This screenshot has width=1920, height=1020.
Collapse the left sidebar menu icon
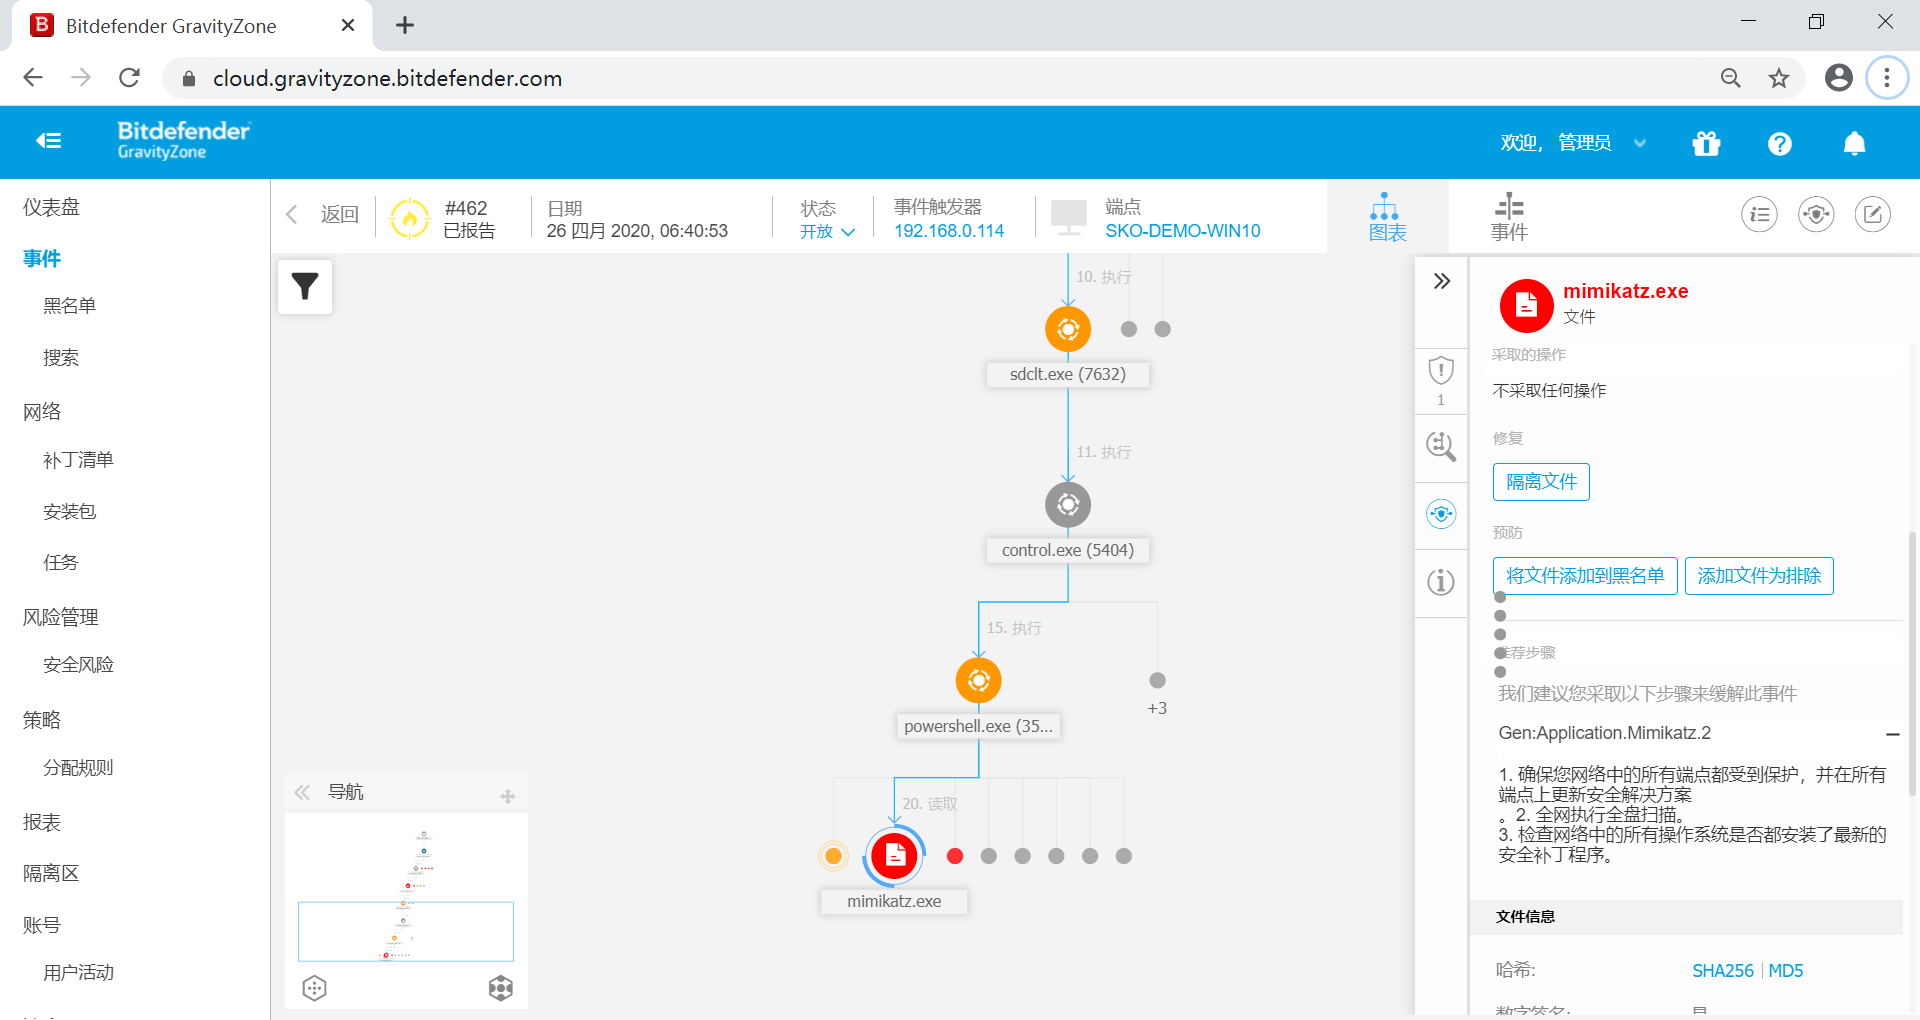(x=49, y=141)
